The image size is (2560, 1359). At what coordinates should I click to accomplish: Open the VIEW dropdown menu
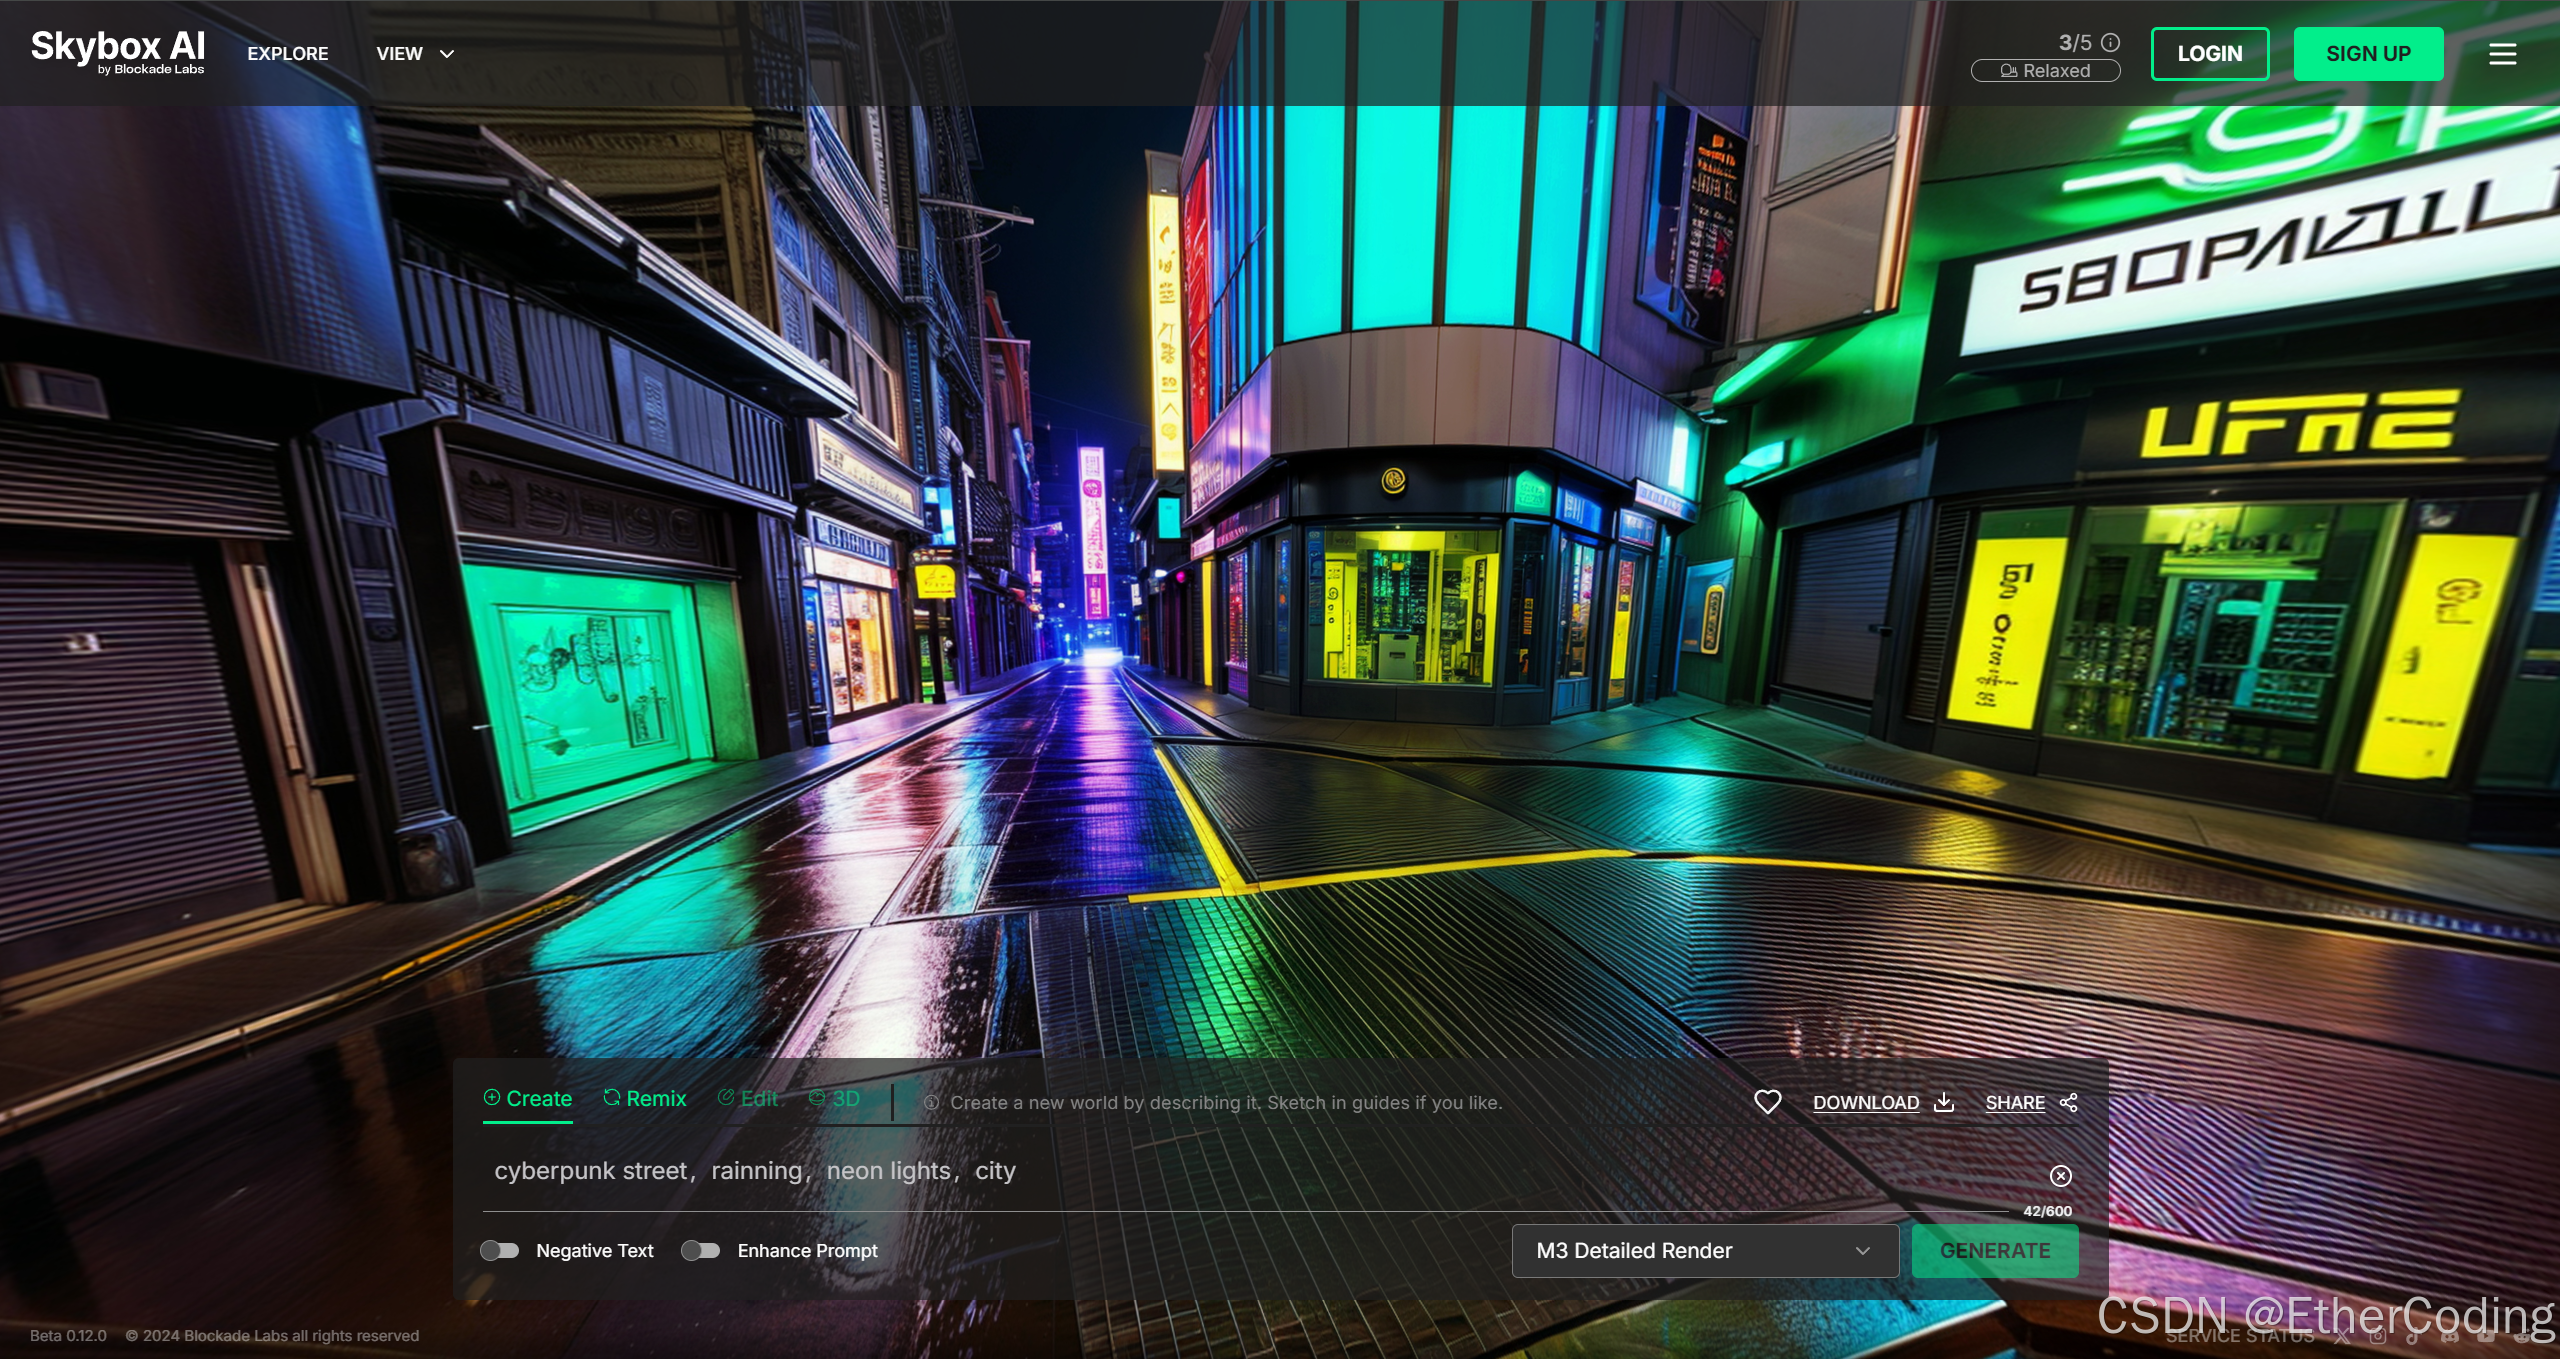(414, 54)
